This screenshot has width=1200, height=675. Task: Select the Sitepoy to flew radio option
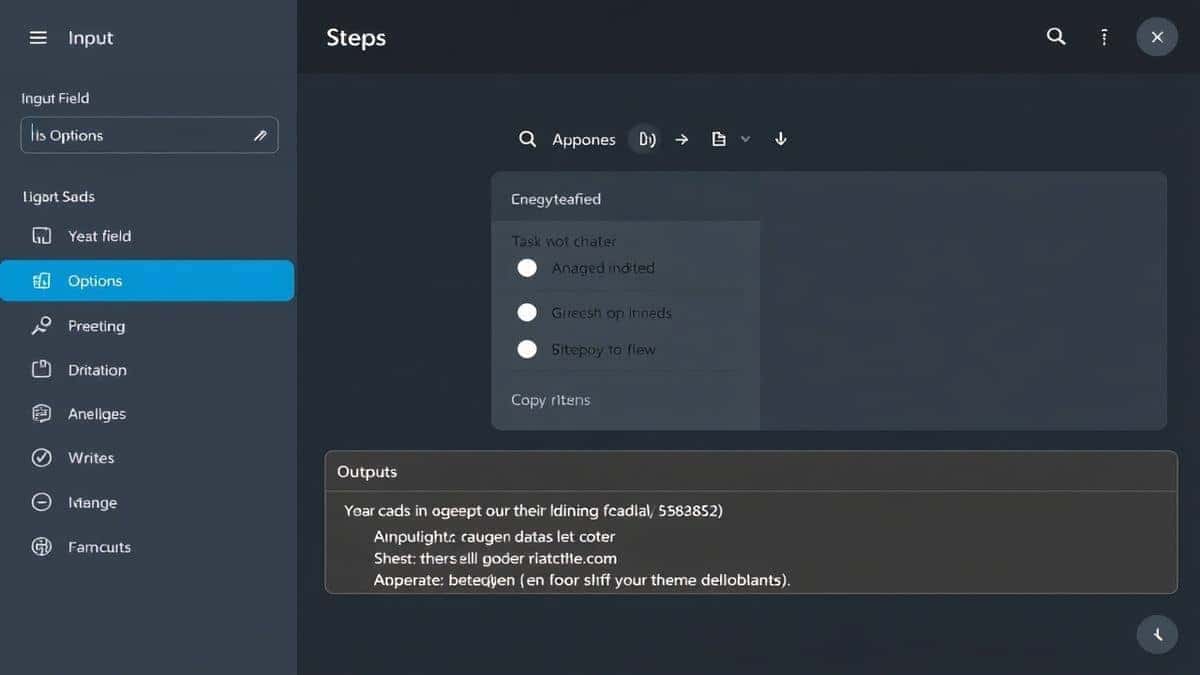(x=527, y=350)
